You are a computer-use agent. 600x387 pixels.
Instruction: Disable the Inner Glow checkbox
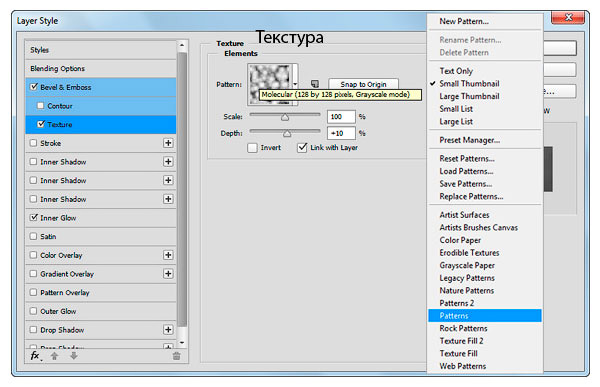[33, 217]
